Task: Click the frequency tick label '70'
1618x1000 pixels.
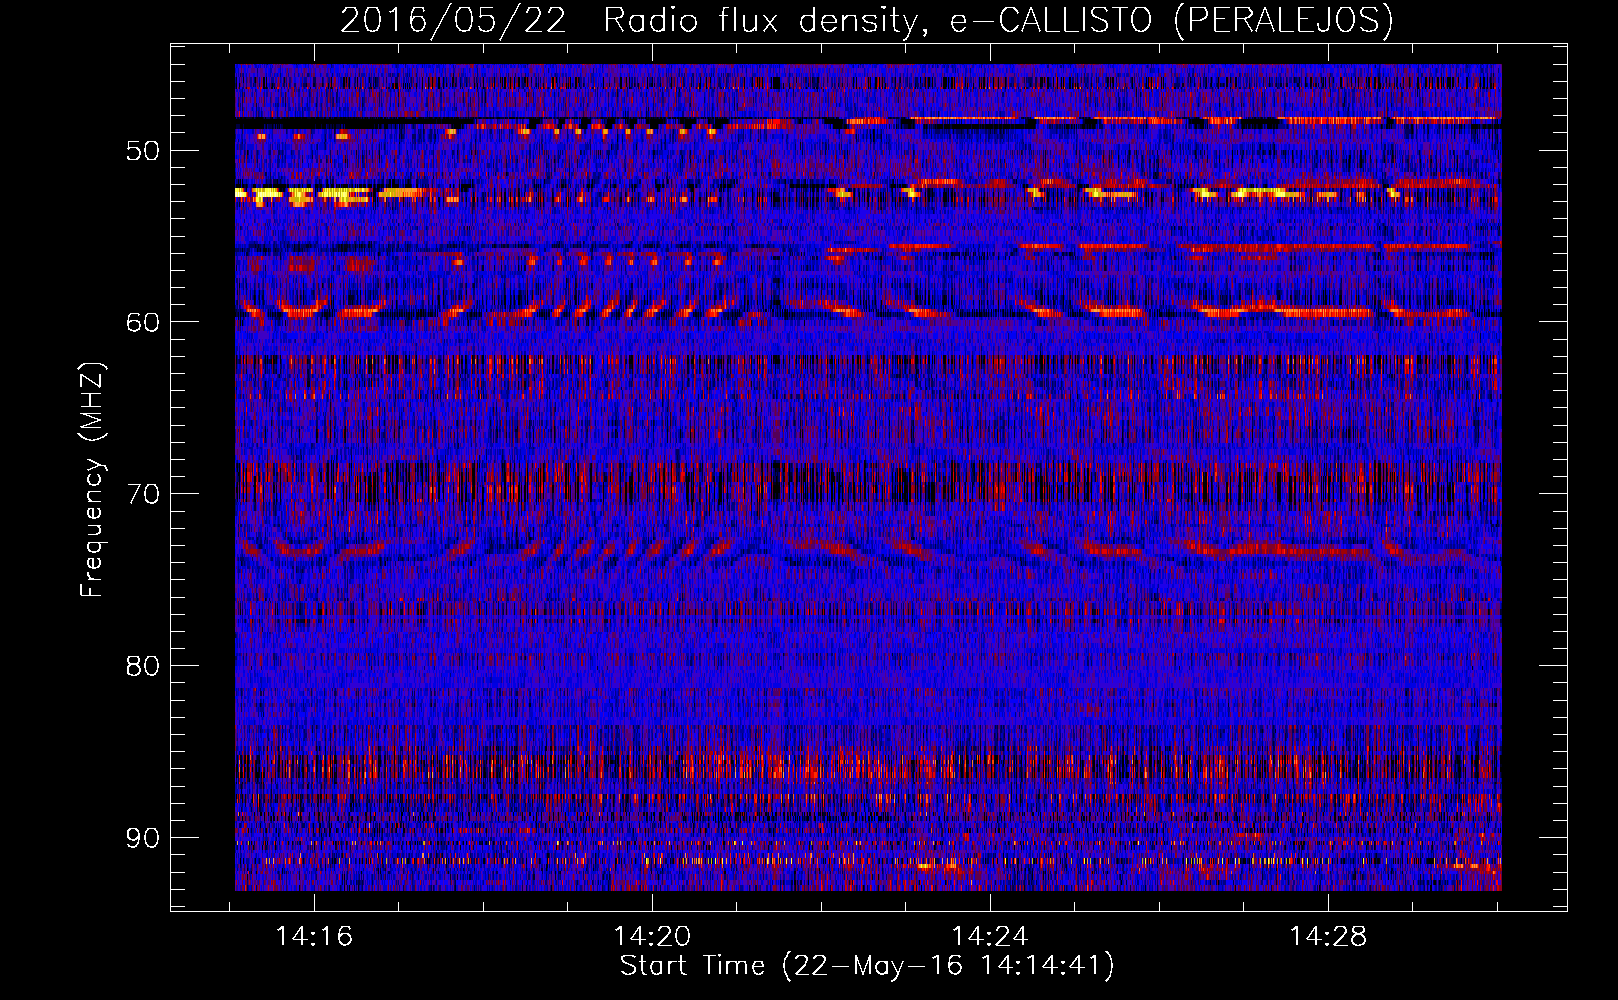Action: pos(143,494)
